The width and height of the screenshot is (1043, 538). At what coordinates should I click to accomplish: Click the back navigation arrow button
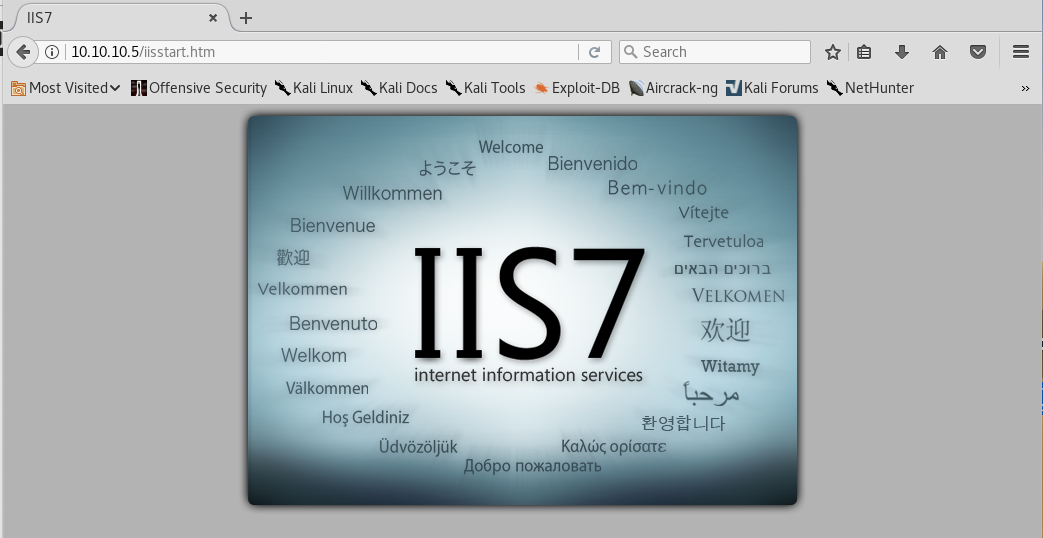point(22,52)
